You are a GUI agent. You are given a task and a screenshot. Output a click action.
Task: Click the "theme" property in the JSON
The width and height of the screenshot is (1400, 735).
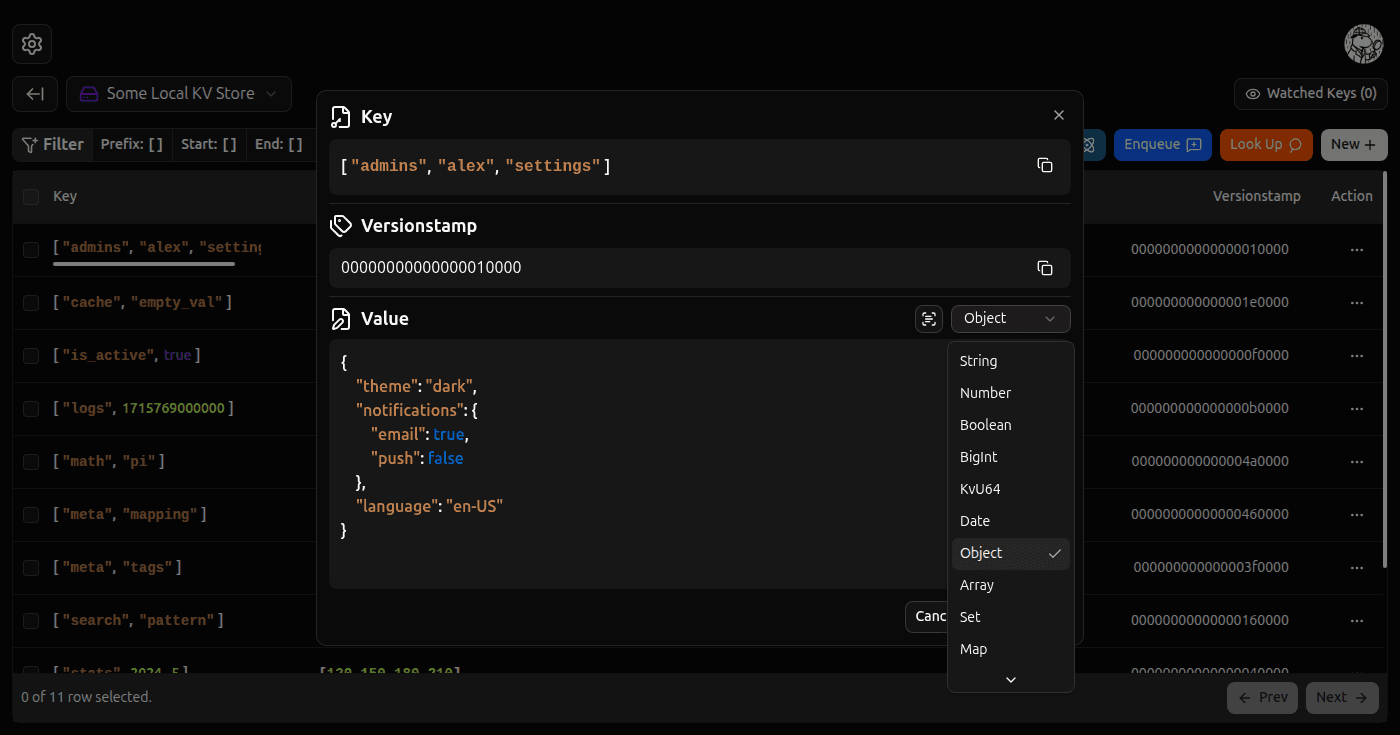[x=386, y=386]
